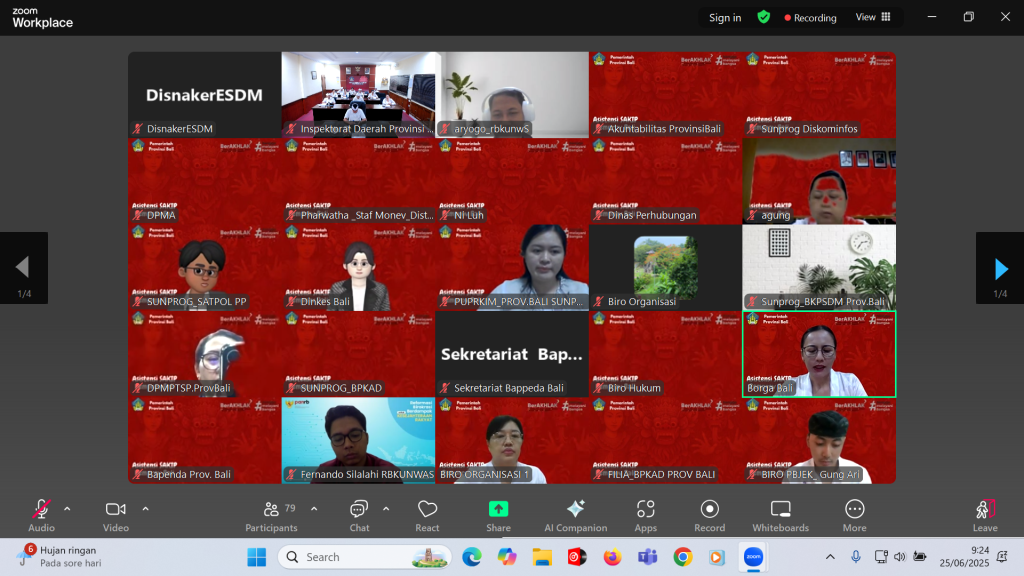Select the Borga Bali video tile
Viewport: 1024px width, 576px height.
point(819,353)
